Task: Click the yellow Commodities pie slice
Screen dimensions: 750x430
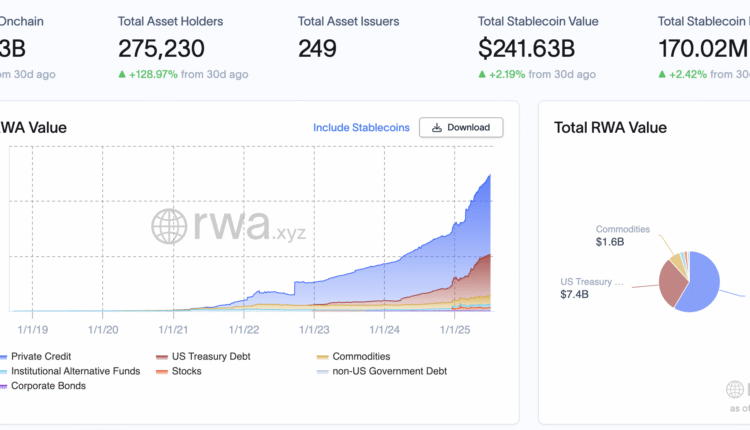Action: [x=679, y=263]
